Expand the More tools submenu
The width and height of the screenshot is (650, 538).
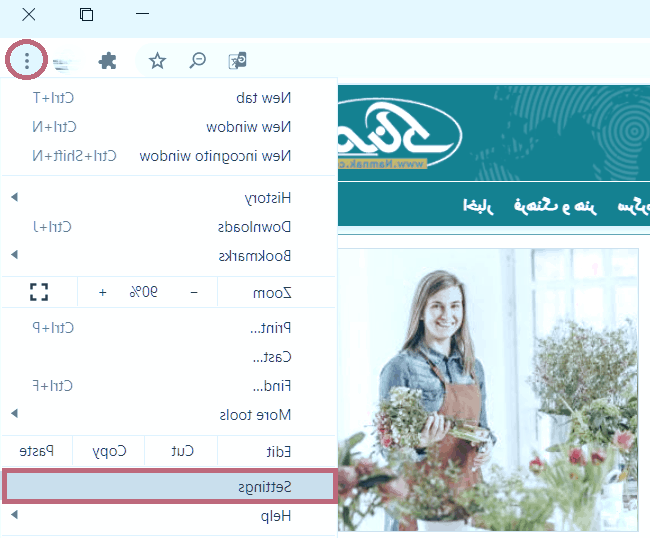[x=168, y=415]
